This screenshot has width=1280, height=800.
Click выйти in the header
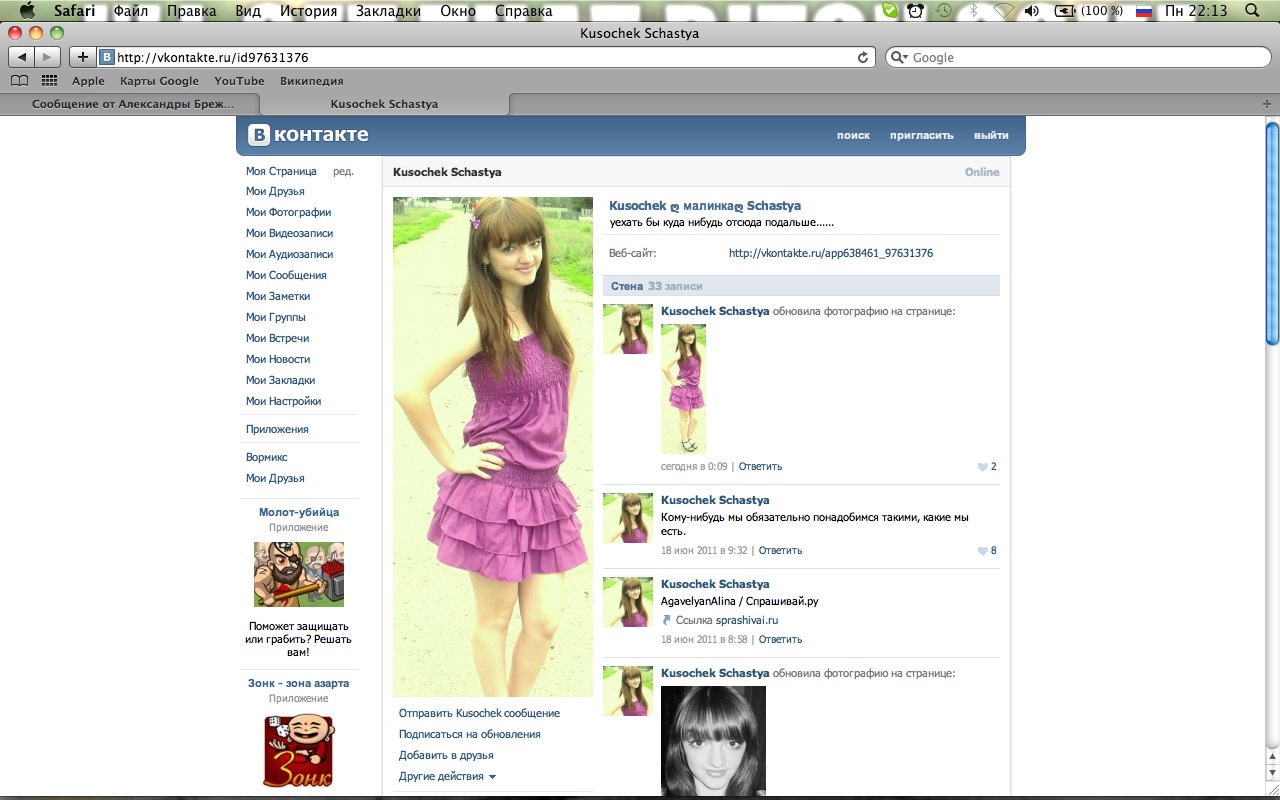click(x=991, y=135)
